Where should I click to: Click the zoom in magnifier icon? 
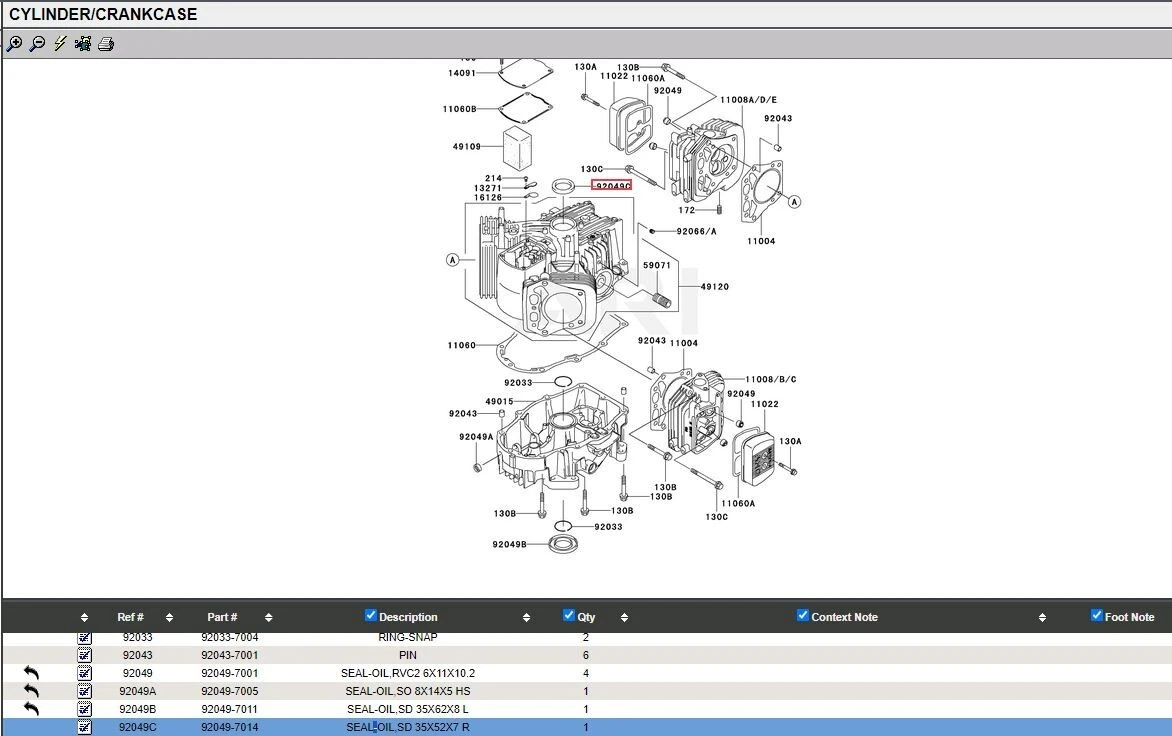(x=14, y=44)
